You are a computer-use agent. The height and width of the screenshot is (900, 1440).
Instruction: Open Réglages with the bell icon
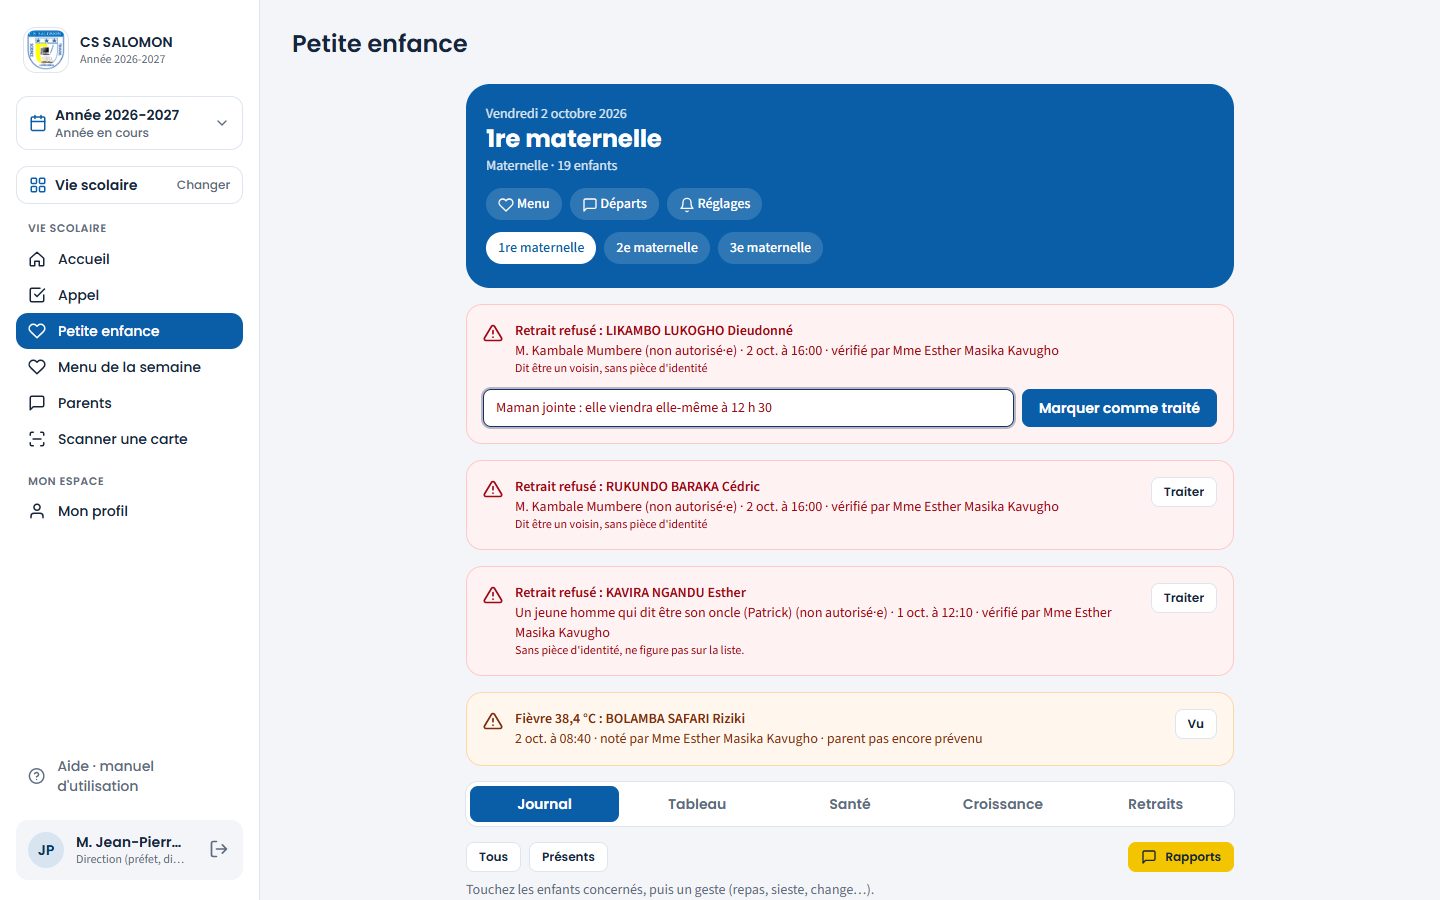(714, 204)
